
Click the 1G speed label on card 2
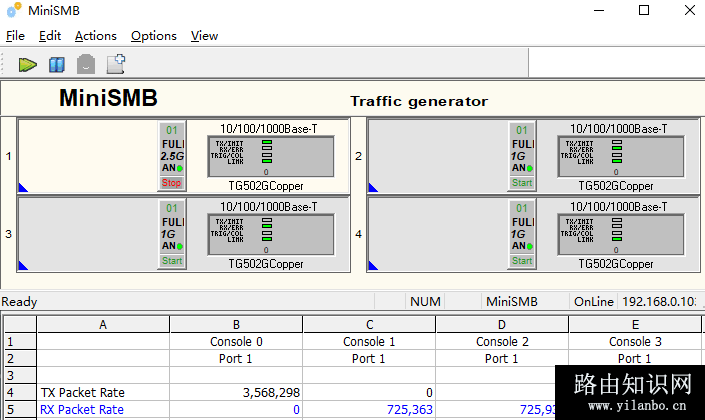coord(518,156)
